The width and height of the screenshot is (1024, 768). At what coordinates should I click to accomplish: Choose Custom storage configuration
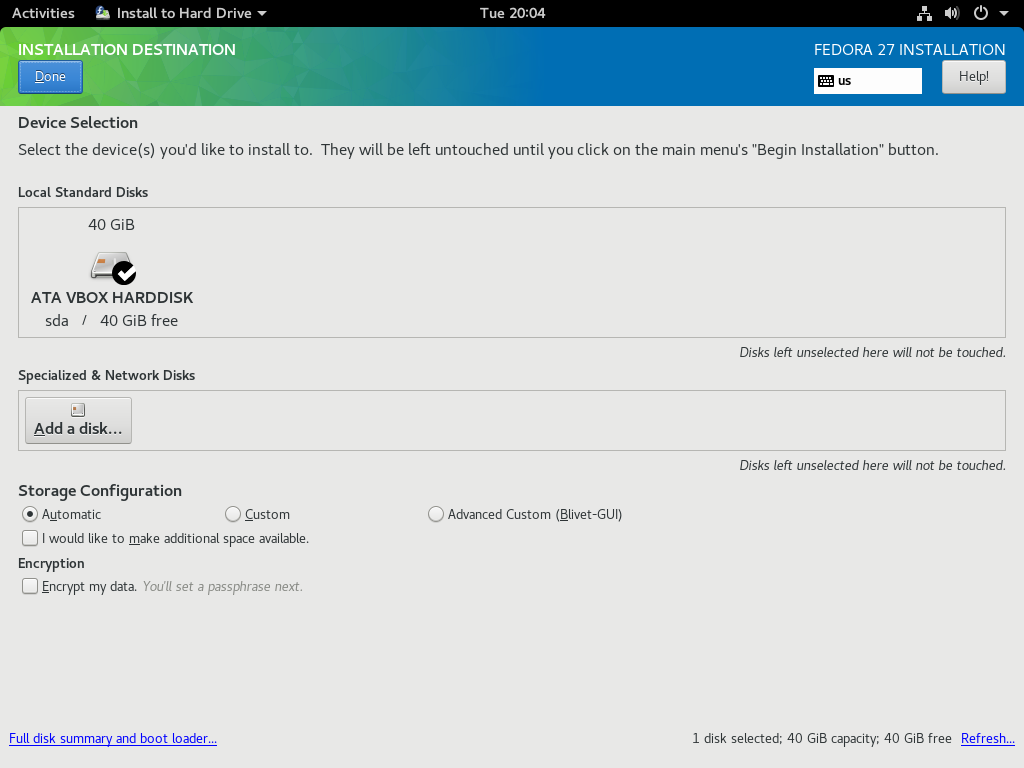[x=233, y=514]
